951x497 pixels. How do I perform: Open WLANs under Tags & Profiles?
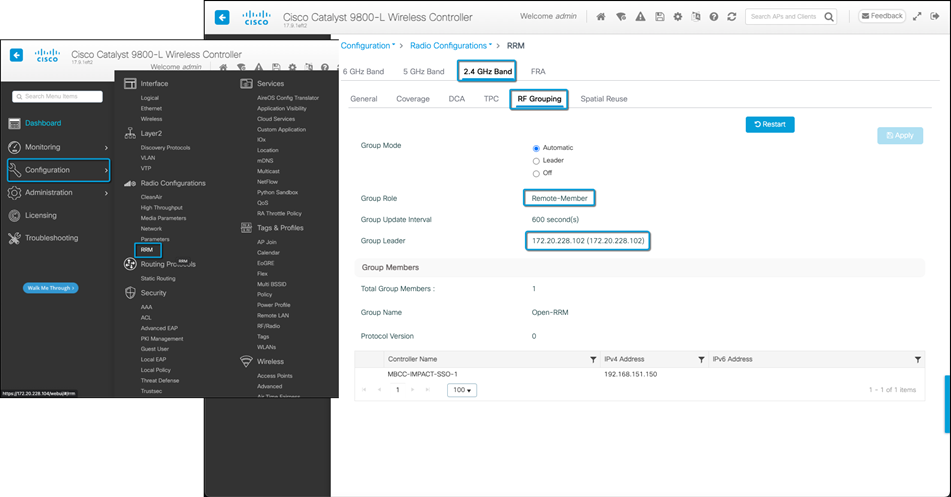coord(266,347)
